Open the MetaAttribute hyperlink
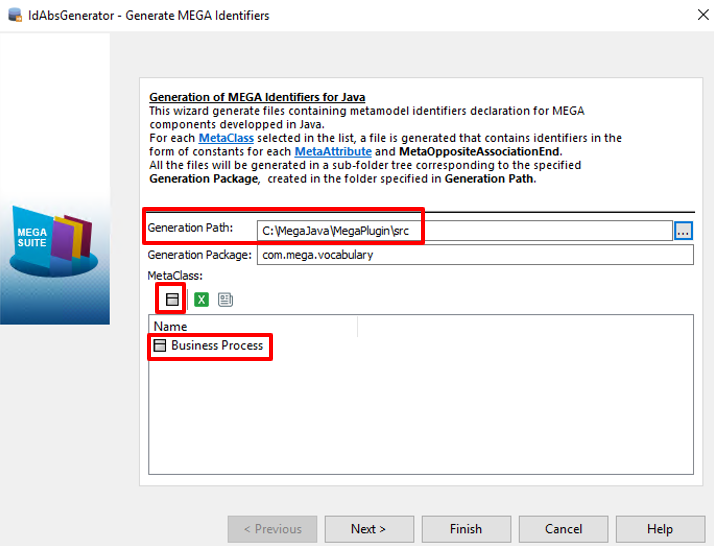 [x=333, y=152]
